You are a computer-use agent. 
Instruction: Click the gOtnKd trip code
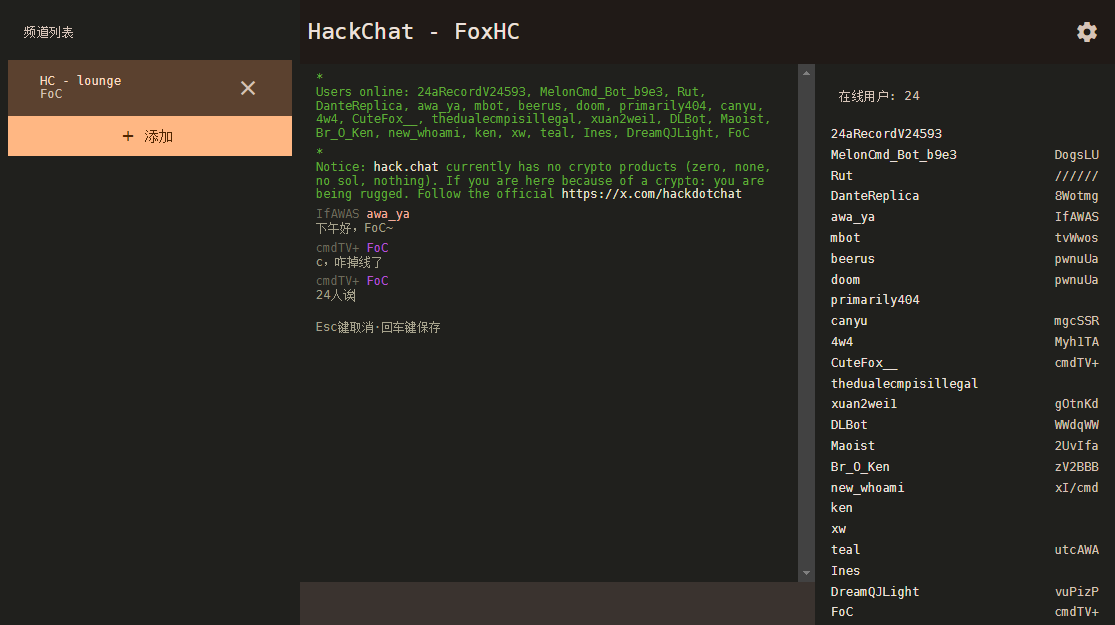tap(1077, 403)
